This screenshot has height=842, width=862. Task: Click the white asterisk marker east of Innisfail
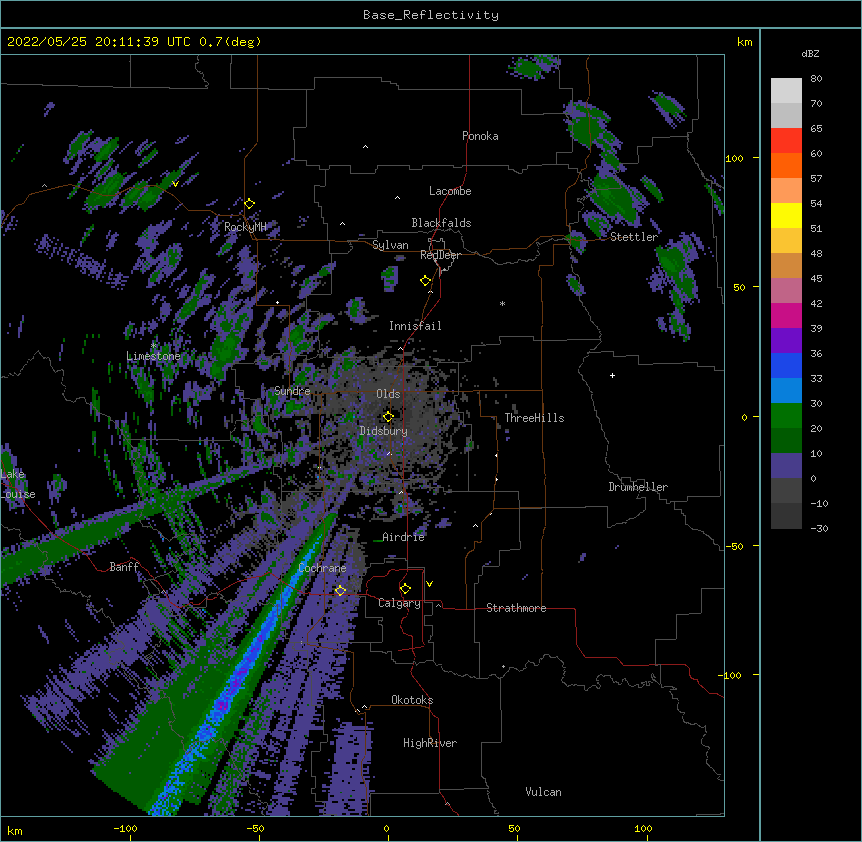pyautogui.click(x=502, y=303)
